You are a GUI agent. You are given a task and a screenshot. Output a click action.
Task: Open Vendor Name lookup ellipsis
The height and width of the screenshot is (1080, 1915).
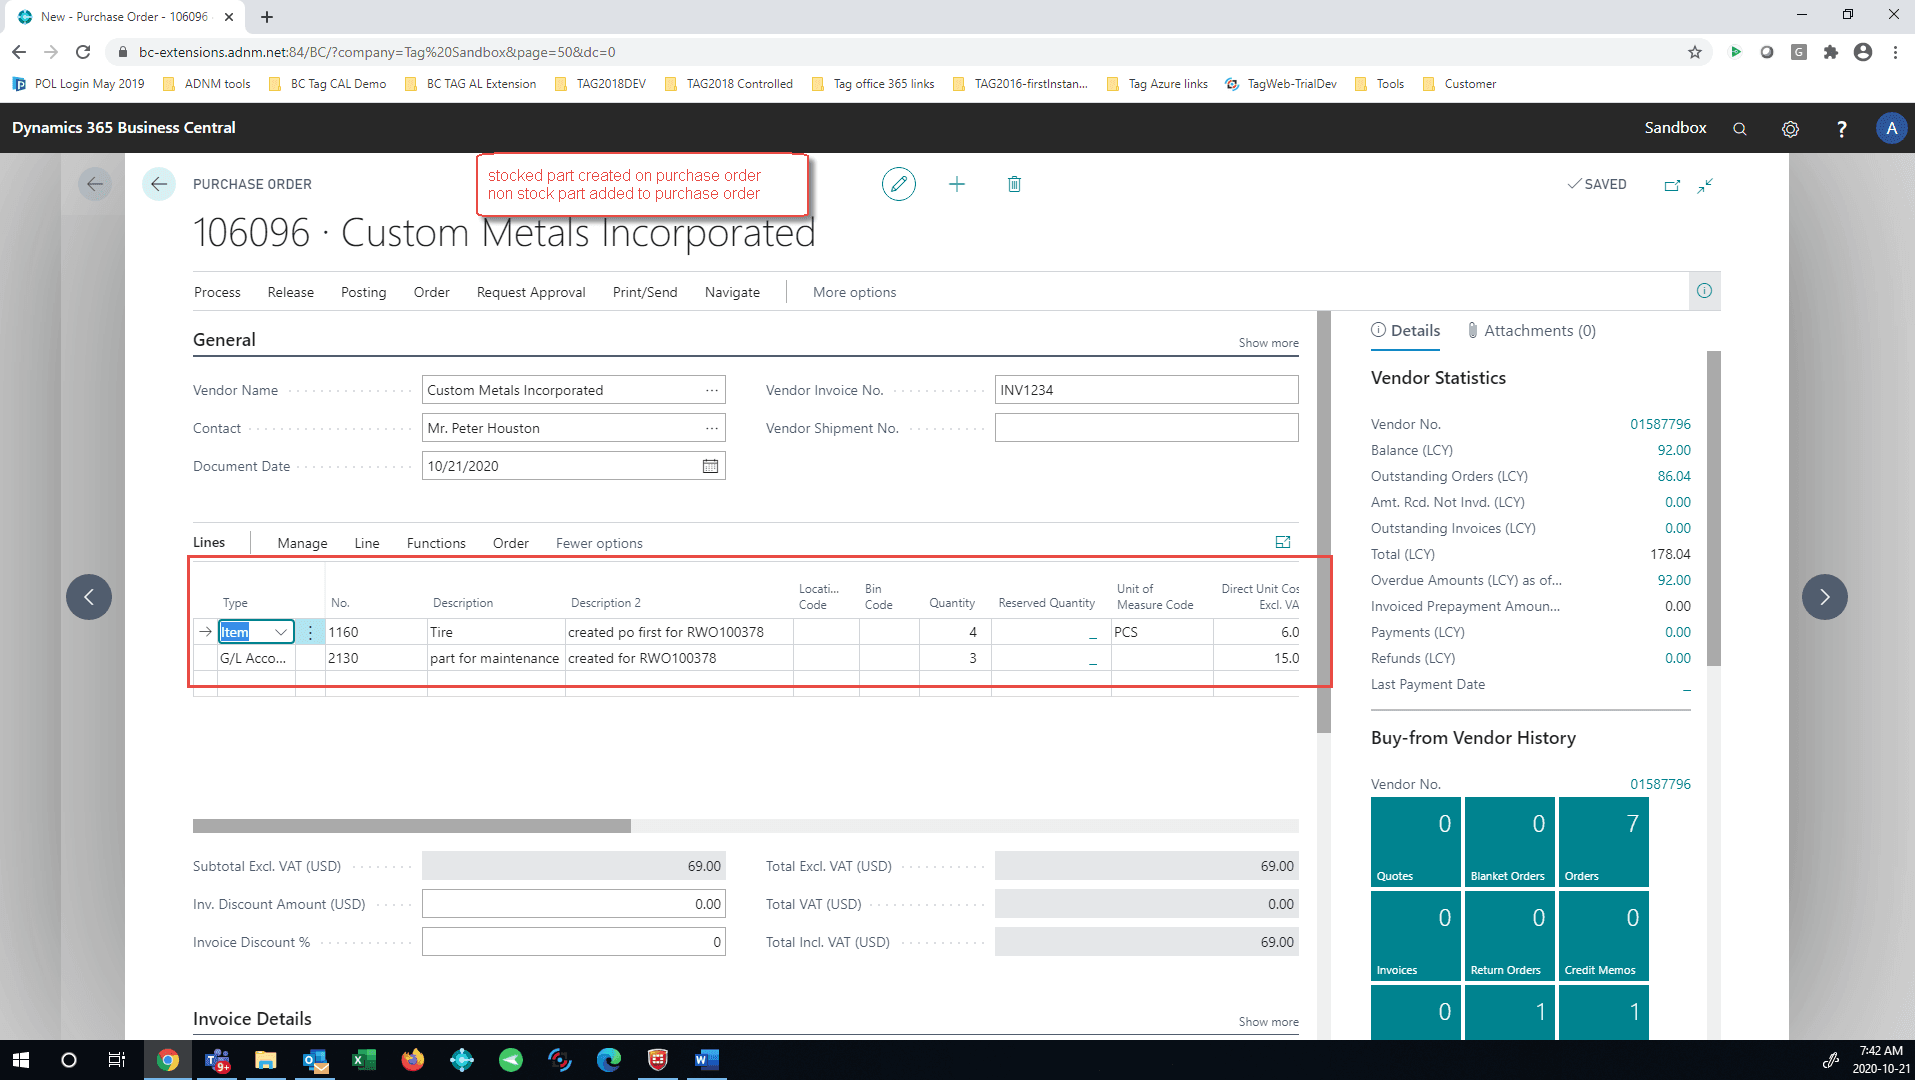(711, 390)
